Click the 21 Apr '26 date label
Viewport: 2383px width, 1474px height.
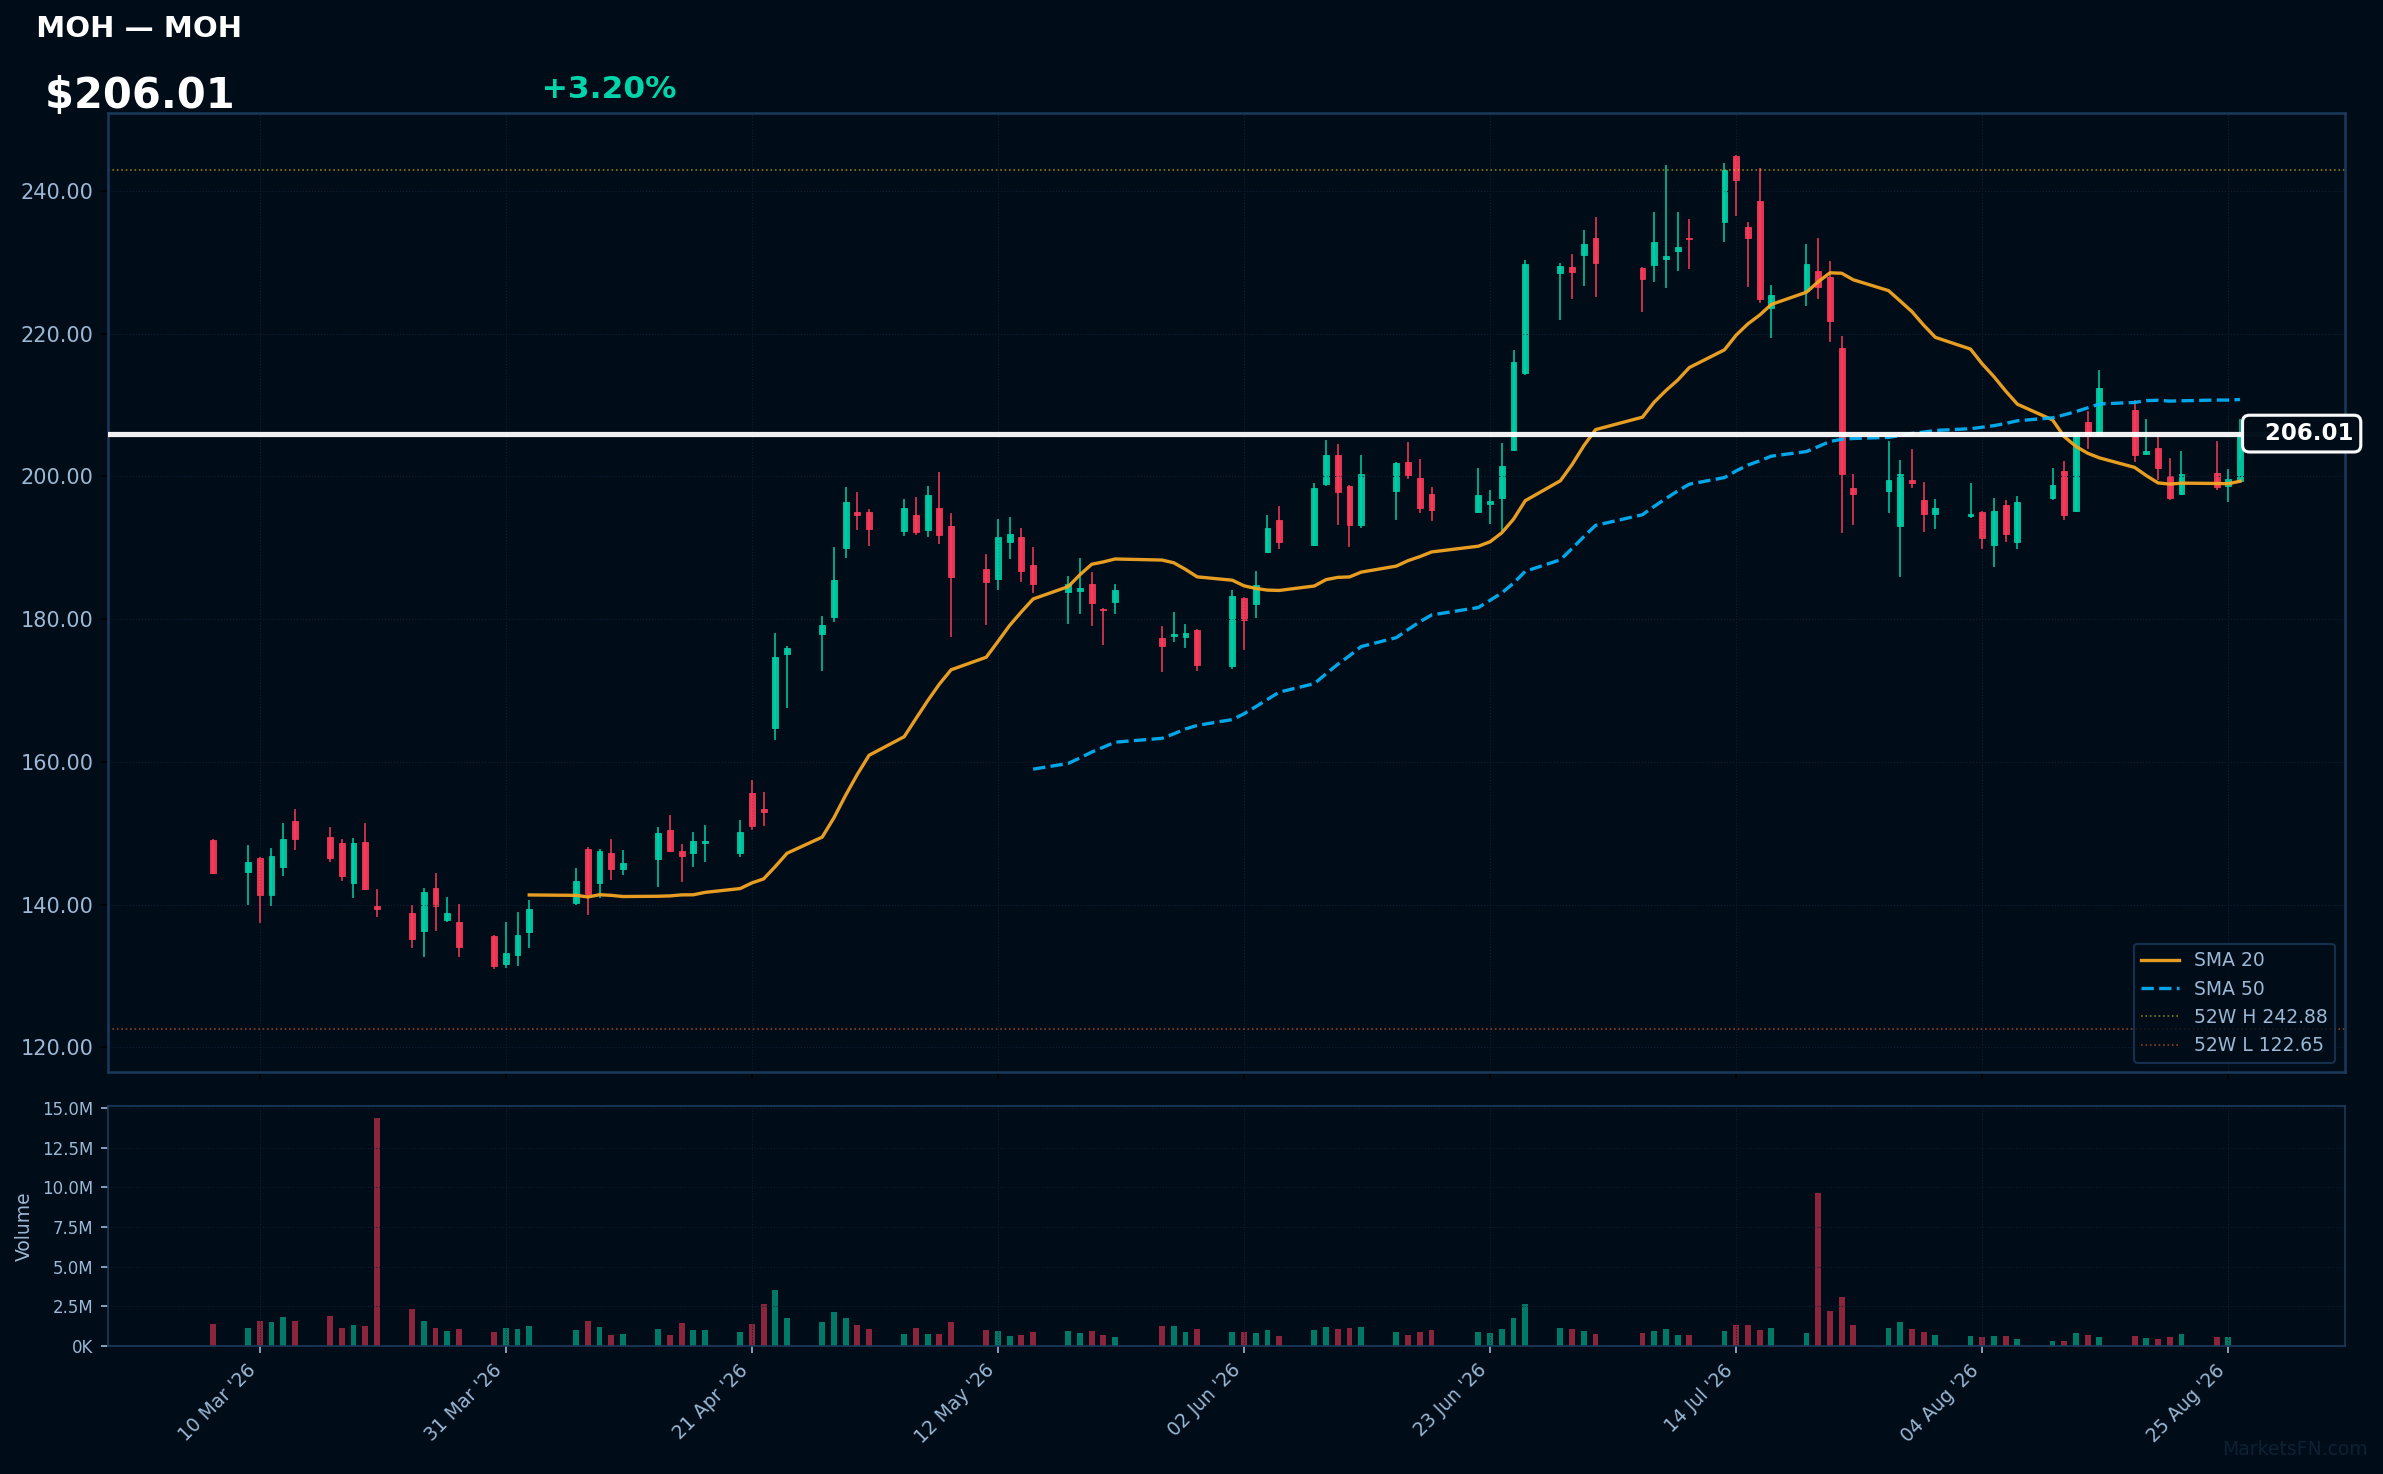[709, 1402]
